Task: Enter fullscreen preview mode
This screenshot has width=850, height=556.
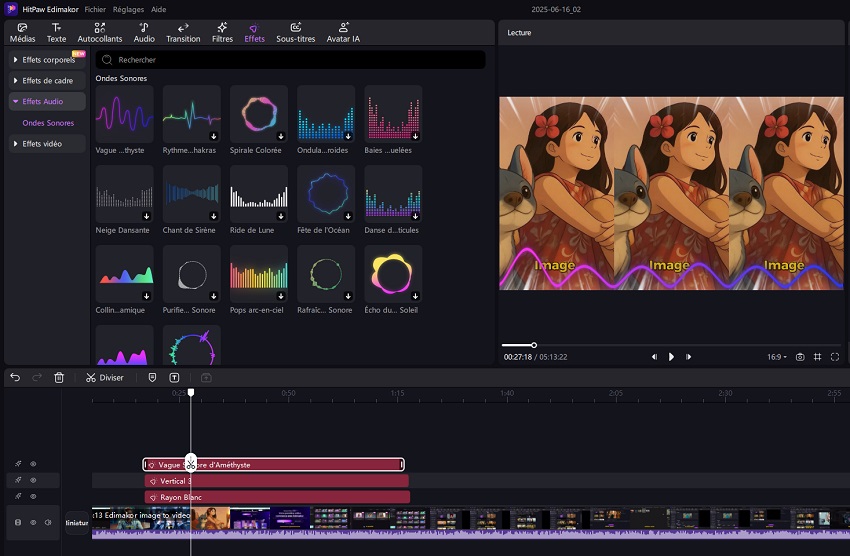Action: coord(835,357)
